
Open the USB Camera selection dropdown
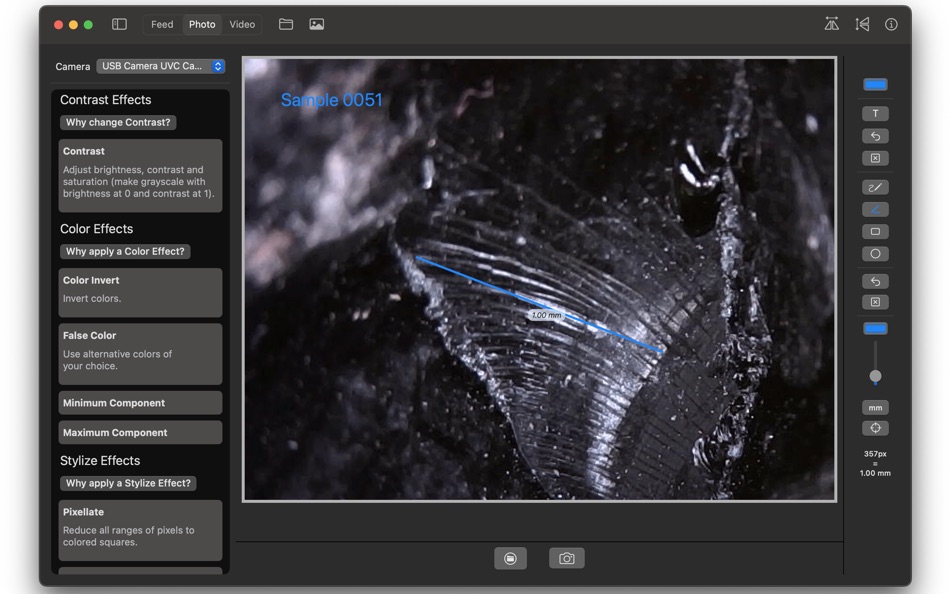coord(160,66)
